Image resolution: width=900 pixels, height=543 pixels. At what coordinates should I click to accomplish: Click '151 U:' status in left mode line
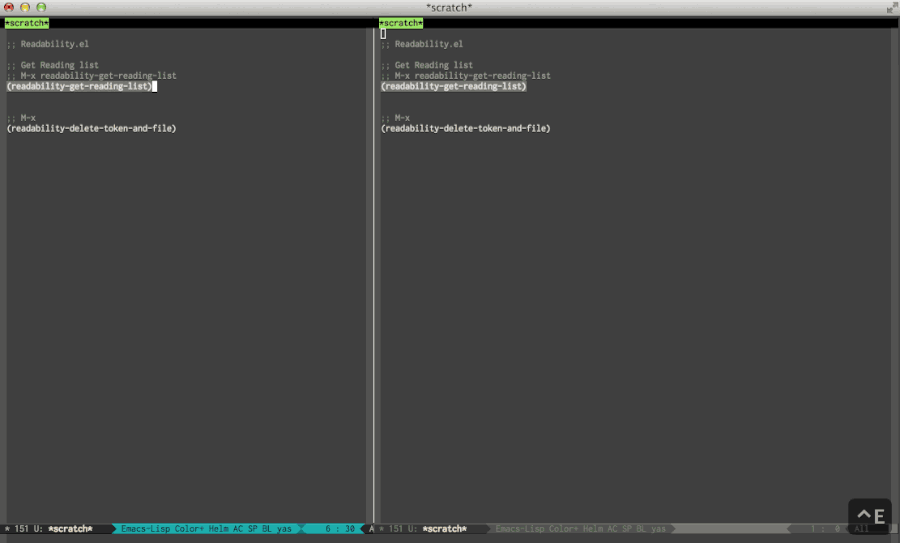click(29, 529)
